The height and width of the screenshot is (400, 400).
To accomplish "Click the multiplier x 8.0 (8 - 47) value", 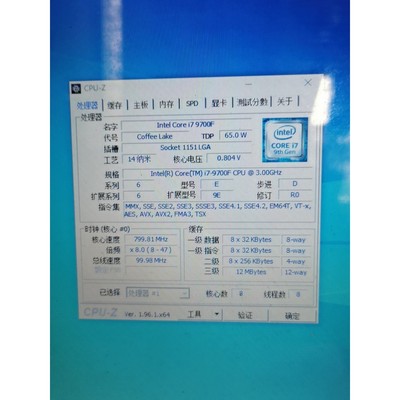I will click(151, 250).
